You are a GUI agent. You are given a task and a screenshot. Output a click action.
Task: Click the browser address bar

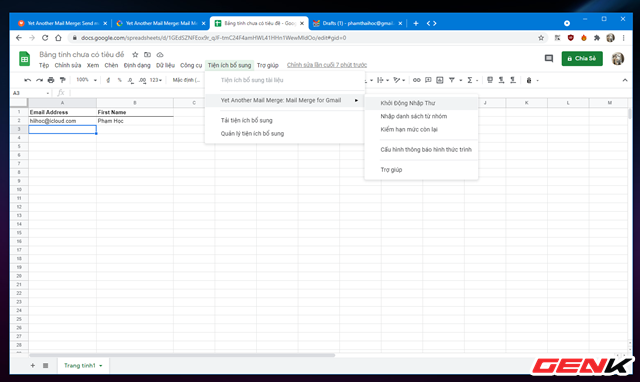tap(304, 38)
